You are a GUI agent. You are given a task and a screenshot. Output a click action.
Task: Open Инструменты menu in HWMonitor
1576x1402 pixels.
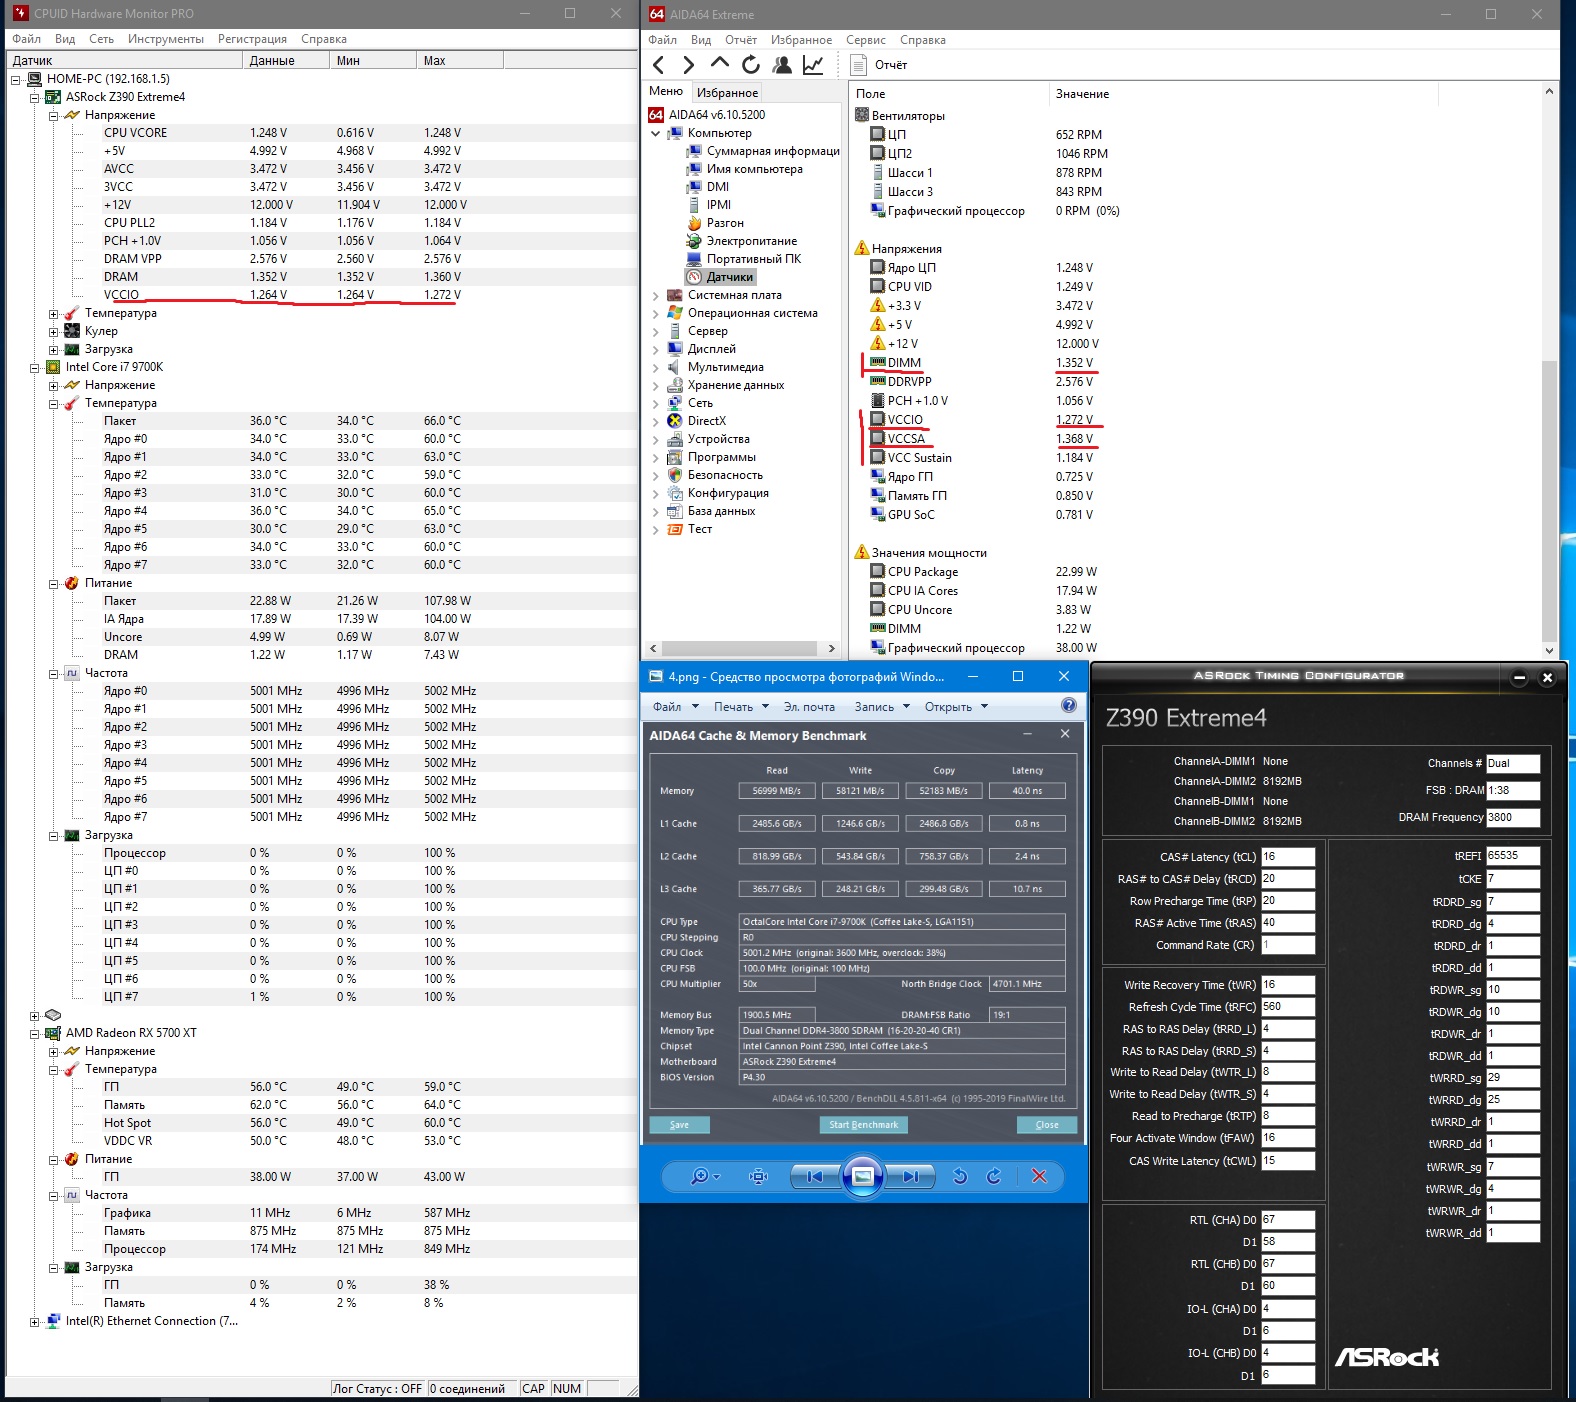[166, 39]
